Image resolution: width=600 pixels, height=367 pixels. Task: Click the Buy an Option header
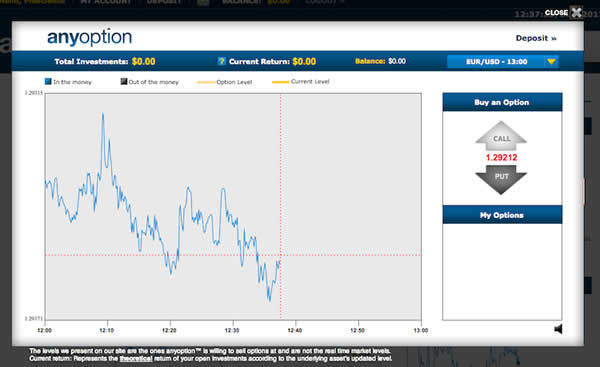[502, 102]
